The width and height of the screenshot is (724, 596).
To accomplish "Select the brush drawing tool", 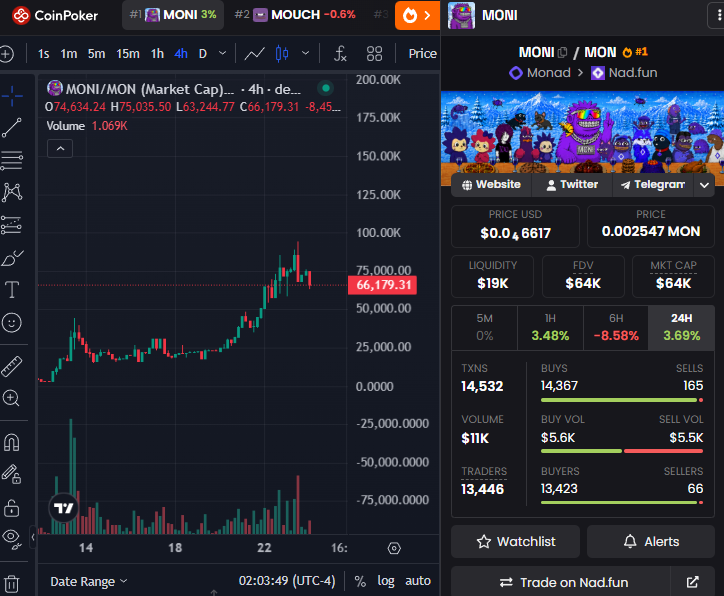I will (12, 258).
